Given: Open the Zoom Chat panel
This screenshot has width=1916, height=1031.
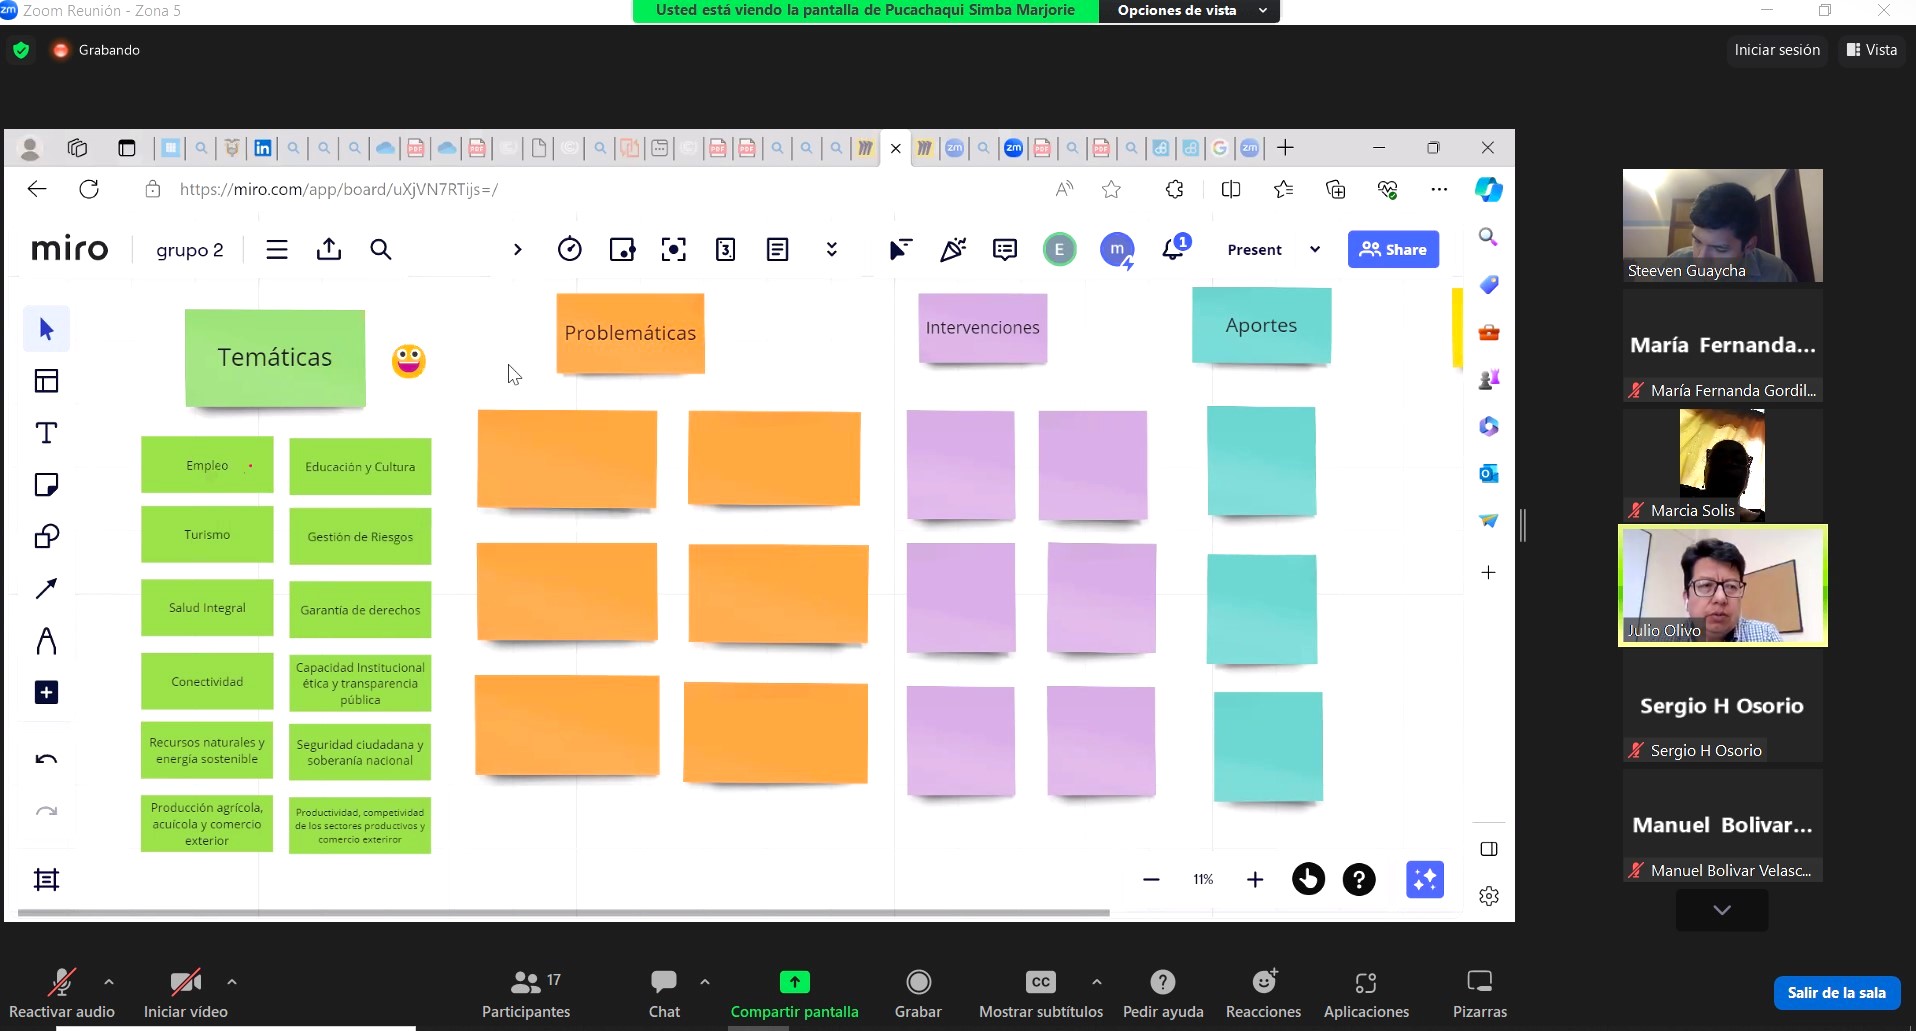Looking at the screenshot, I should click(x=664, y=993).
